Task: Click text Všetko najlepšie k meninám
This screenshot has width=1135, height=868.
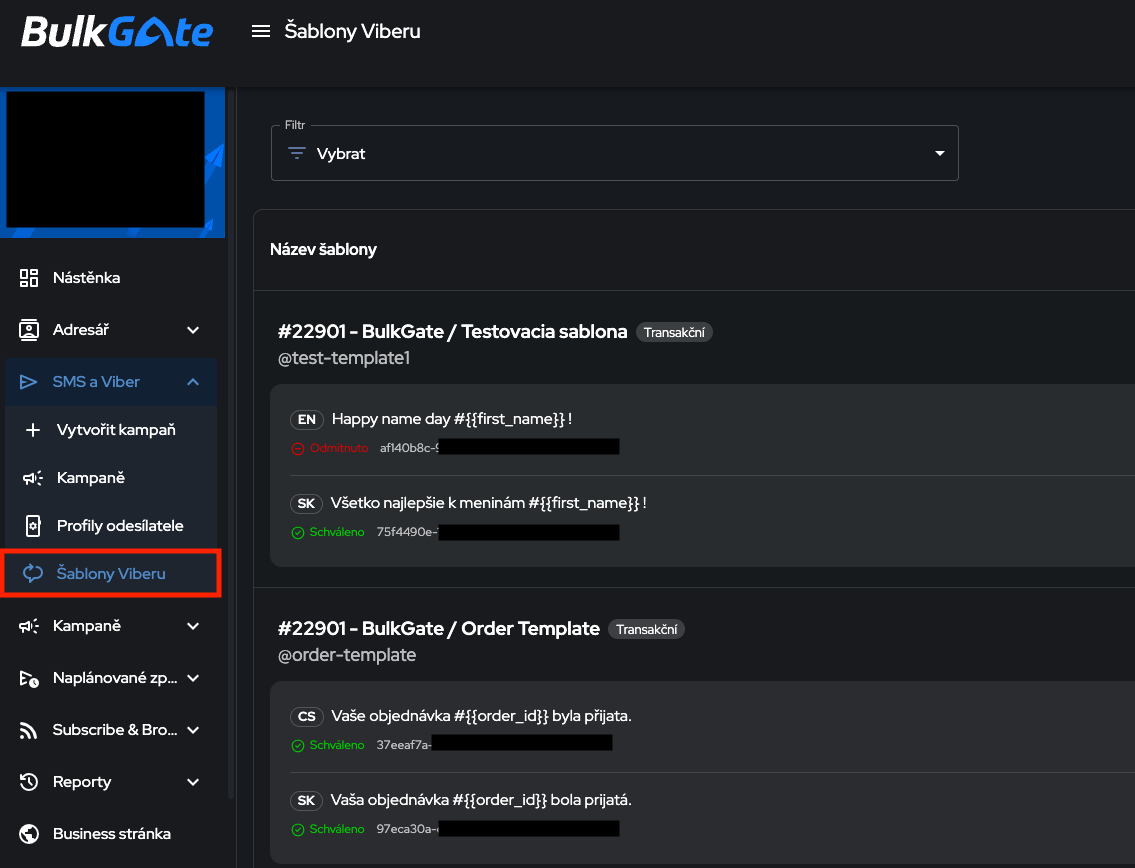Action: point(428,503)
